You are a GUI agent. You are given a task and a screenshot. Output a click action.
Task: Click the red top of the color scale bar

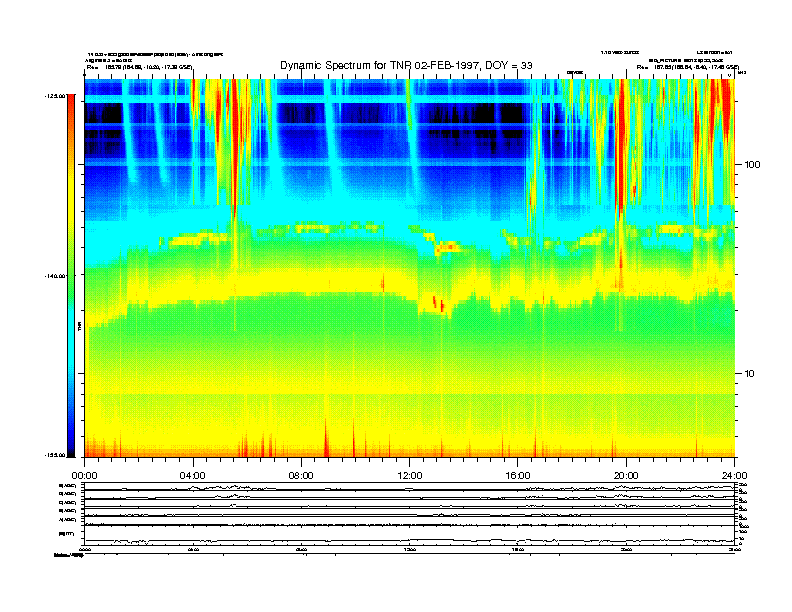(x=71, y=104)
